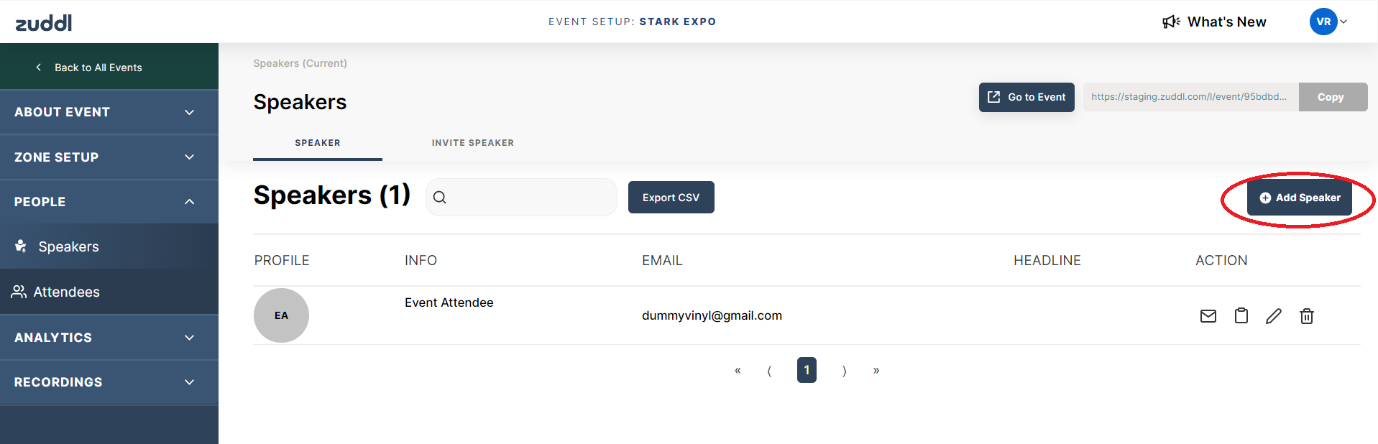Click the Back to All Events link
Screen dimensions: 1378x444
(98, 67)
